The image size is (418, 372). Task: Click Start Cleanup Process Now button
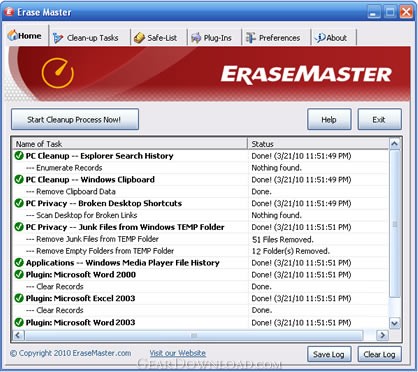[75, 119]
